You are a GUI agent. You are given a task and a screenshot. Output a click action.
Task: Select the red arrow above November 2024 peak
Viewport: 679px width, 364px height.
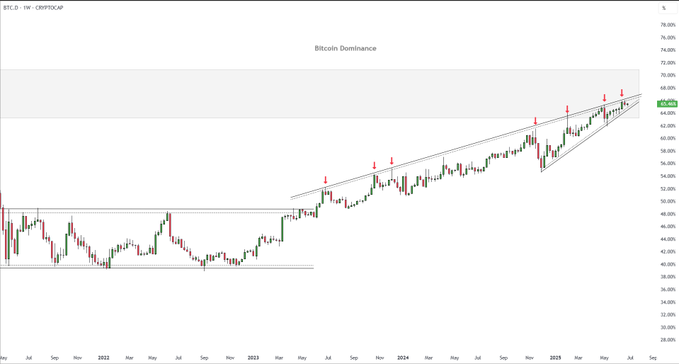[x=535, y=121]
